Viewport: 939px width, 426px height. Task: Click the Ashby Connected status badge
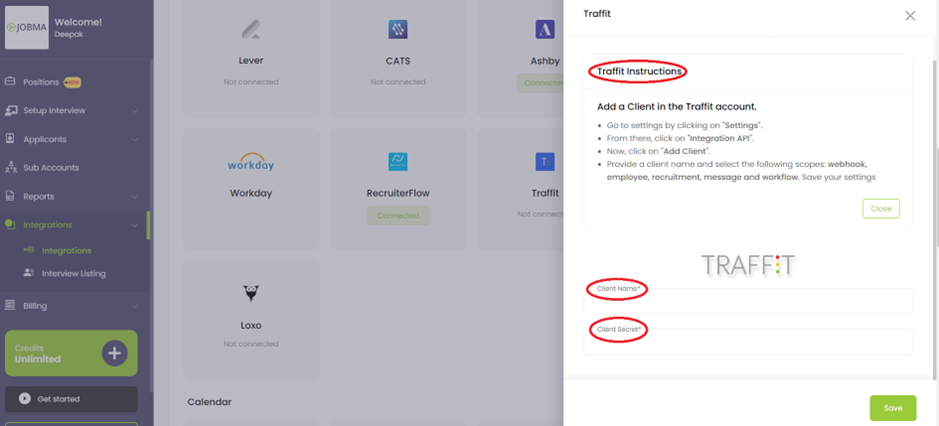pyautogui.click(x=540, y=83)
